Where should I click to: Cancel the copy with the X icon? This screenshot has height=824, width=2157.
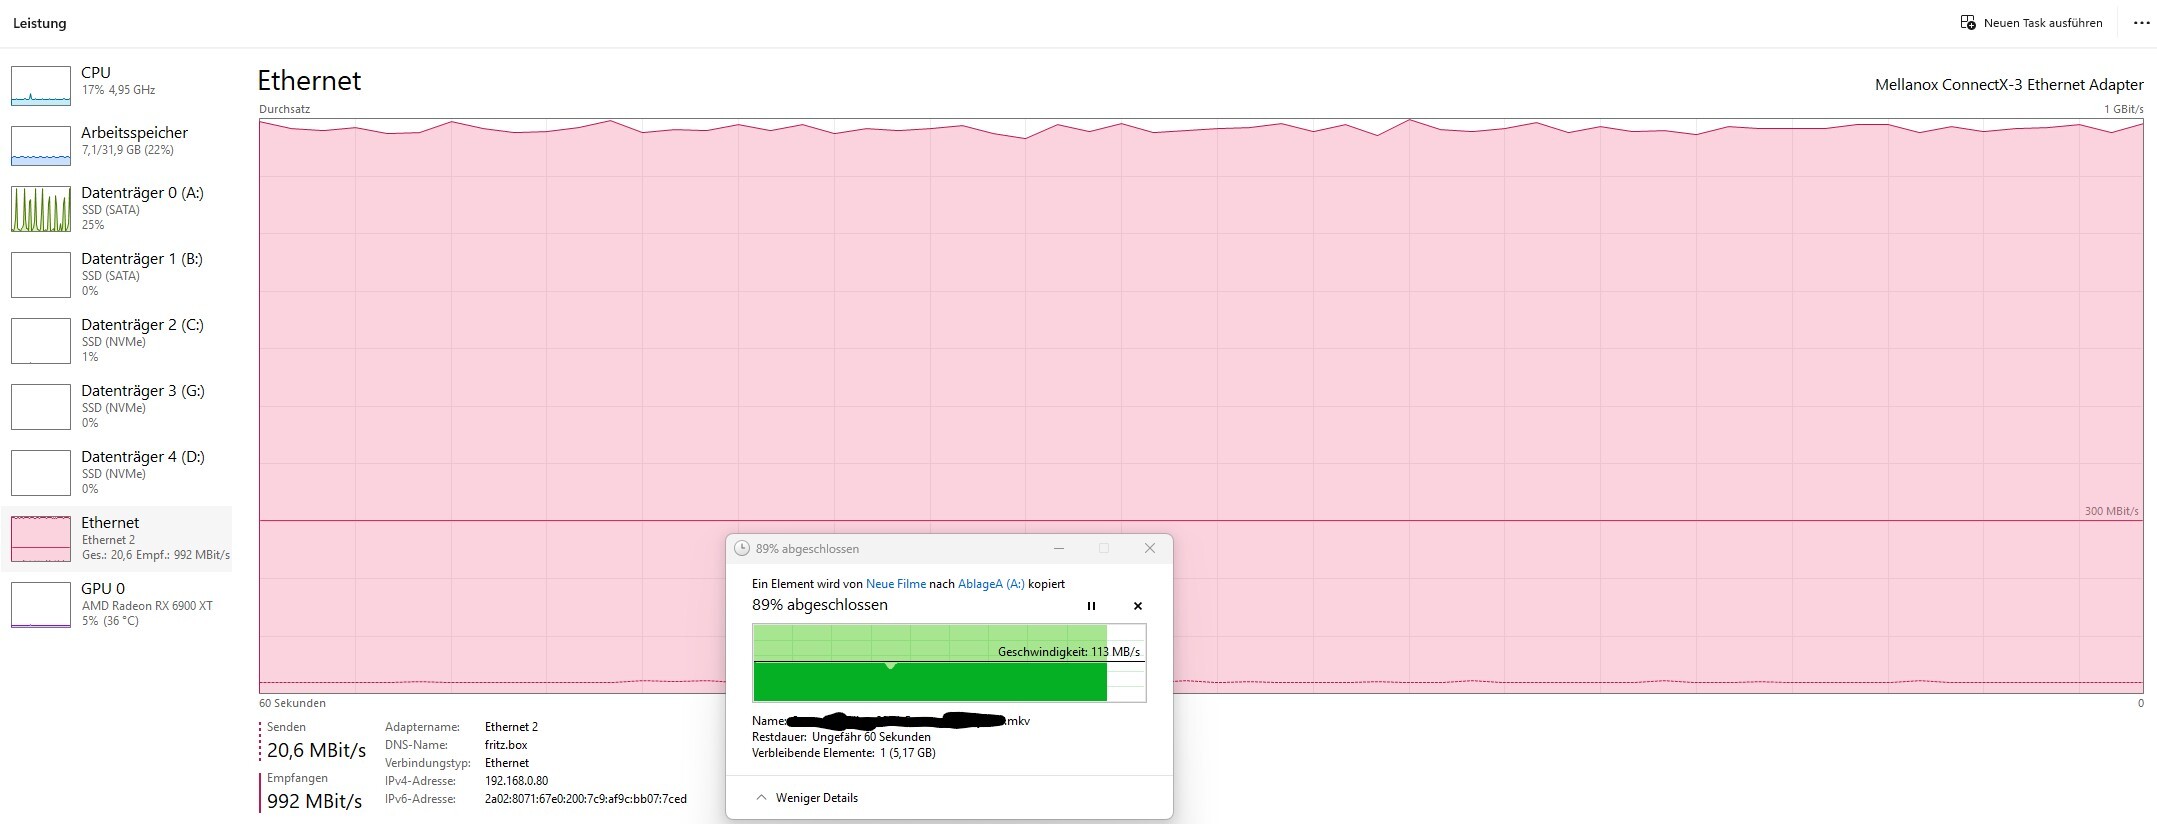[x=1137, y=606]
